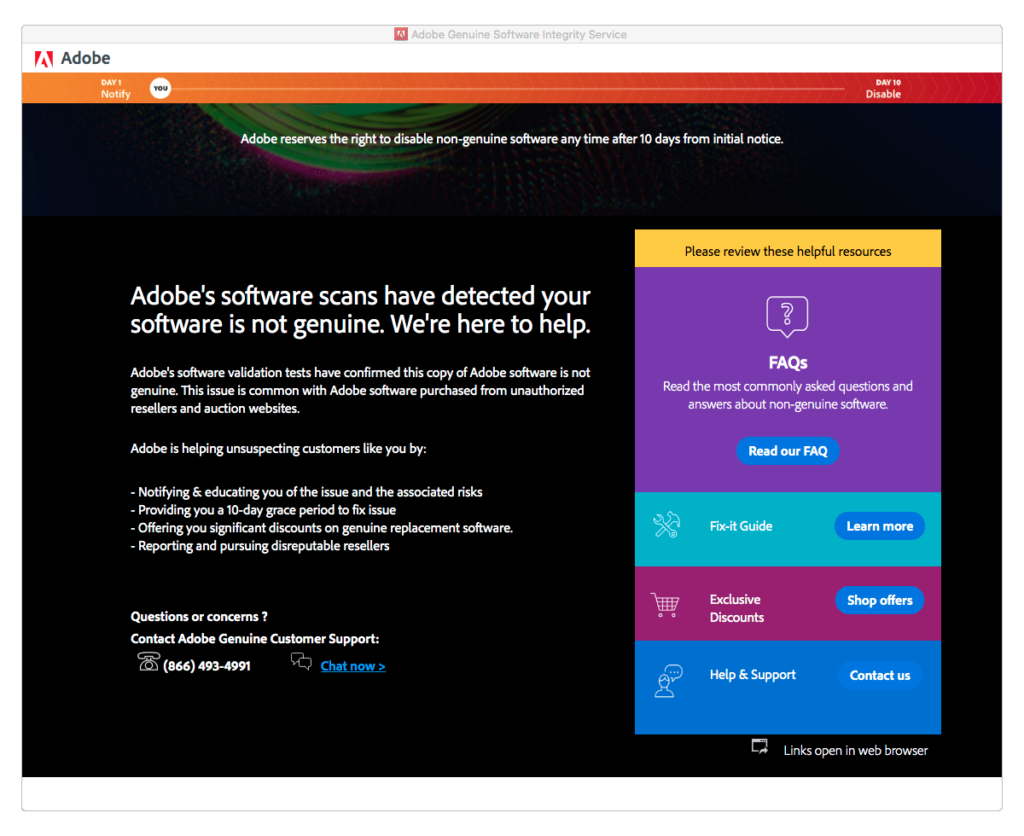The width and height of the screenshot is (1024, 836).
Task: Click Contact us under Help & Support
Action: [x=879, y=675]
